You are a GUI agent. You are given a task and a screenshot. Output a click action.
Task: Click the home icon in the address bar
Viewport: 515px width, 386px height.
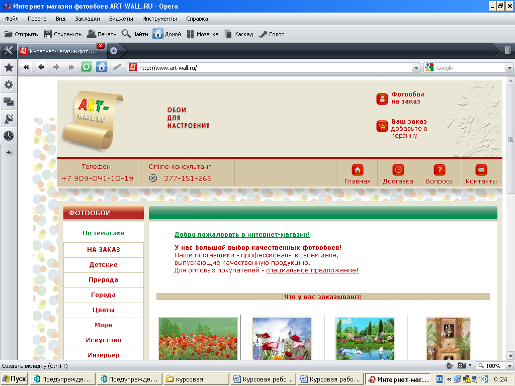pyautogui.click(x=102, y=67)
